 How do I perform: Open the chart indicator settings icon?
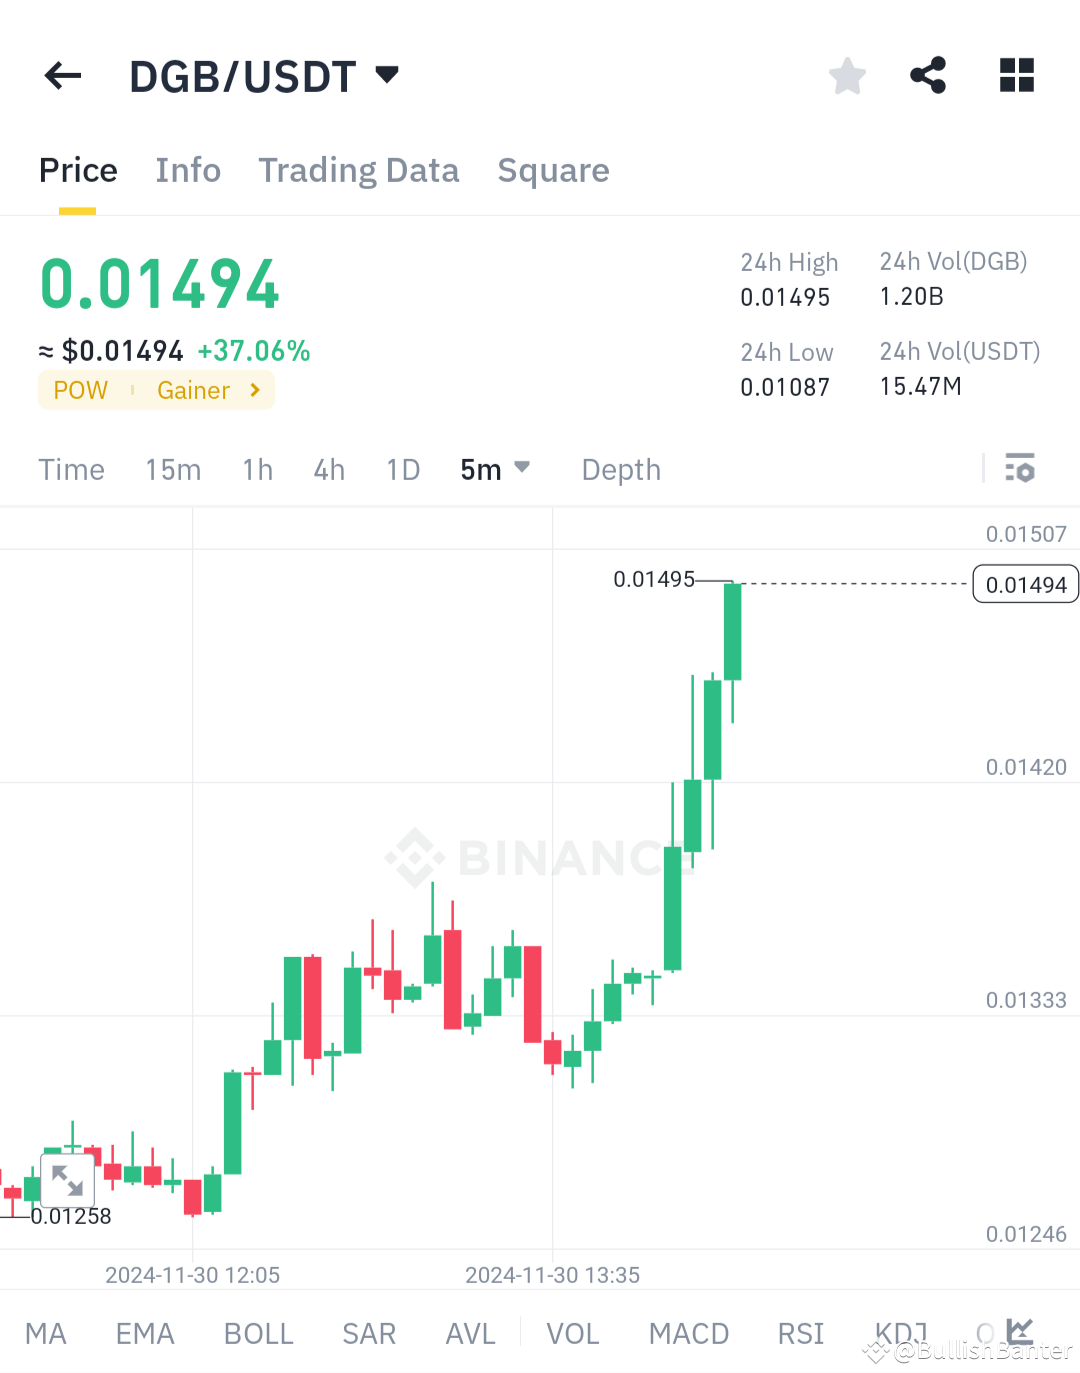(x=1019, y=468)
